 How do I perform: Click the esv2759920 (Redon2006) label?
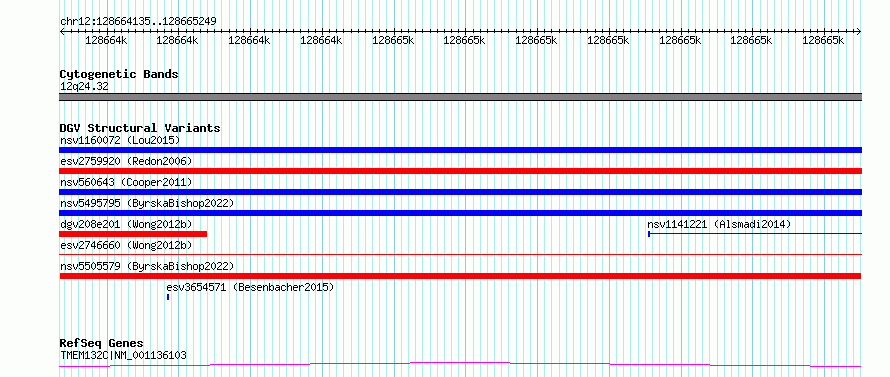pyautogui.click(x=126, y=161)
